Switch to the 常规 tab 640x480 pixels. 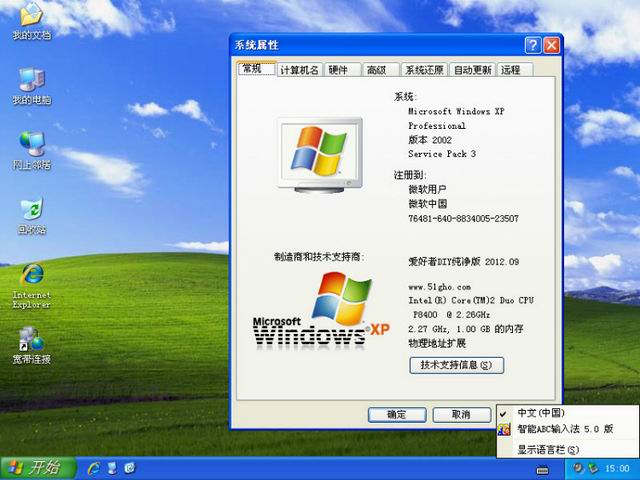[x=256, y=69]
